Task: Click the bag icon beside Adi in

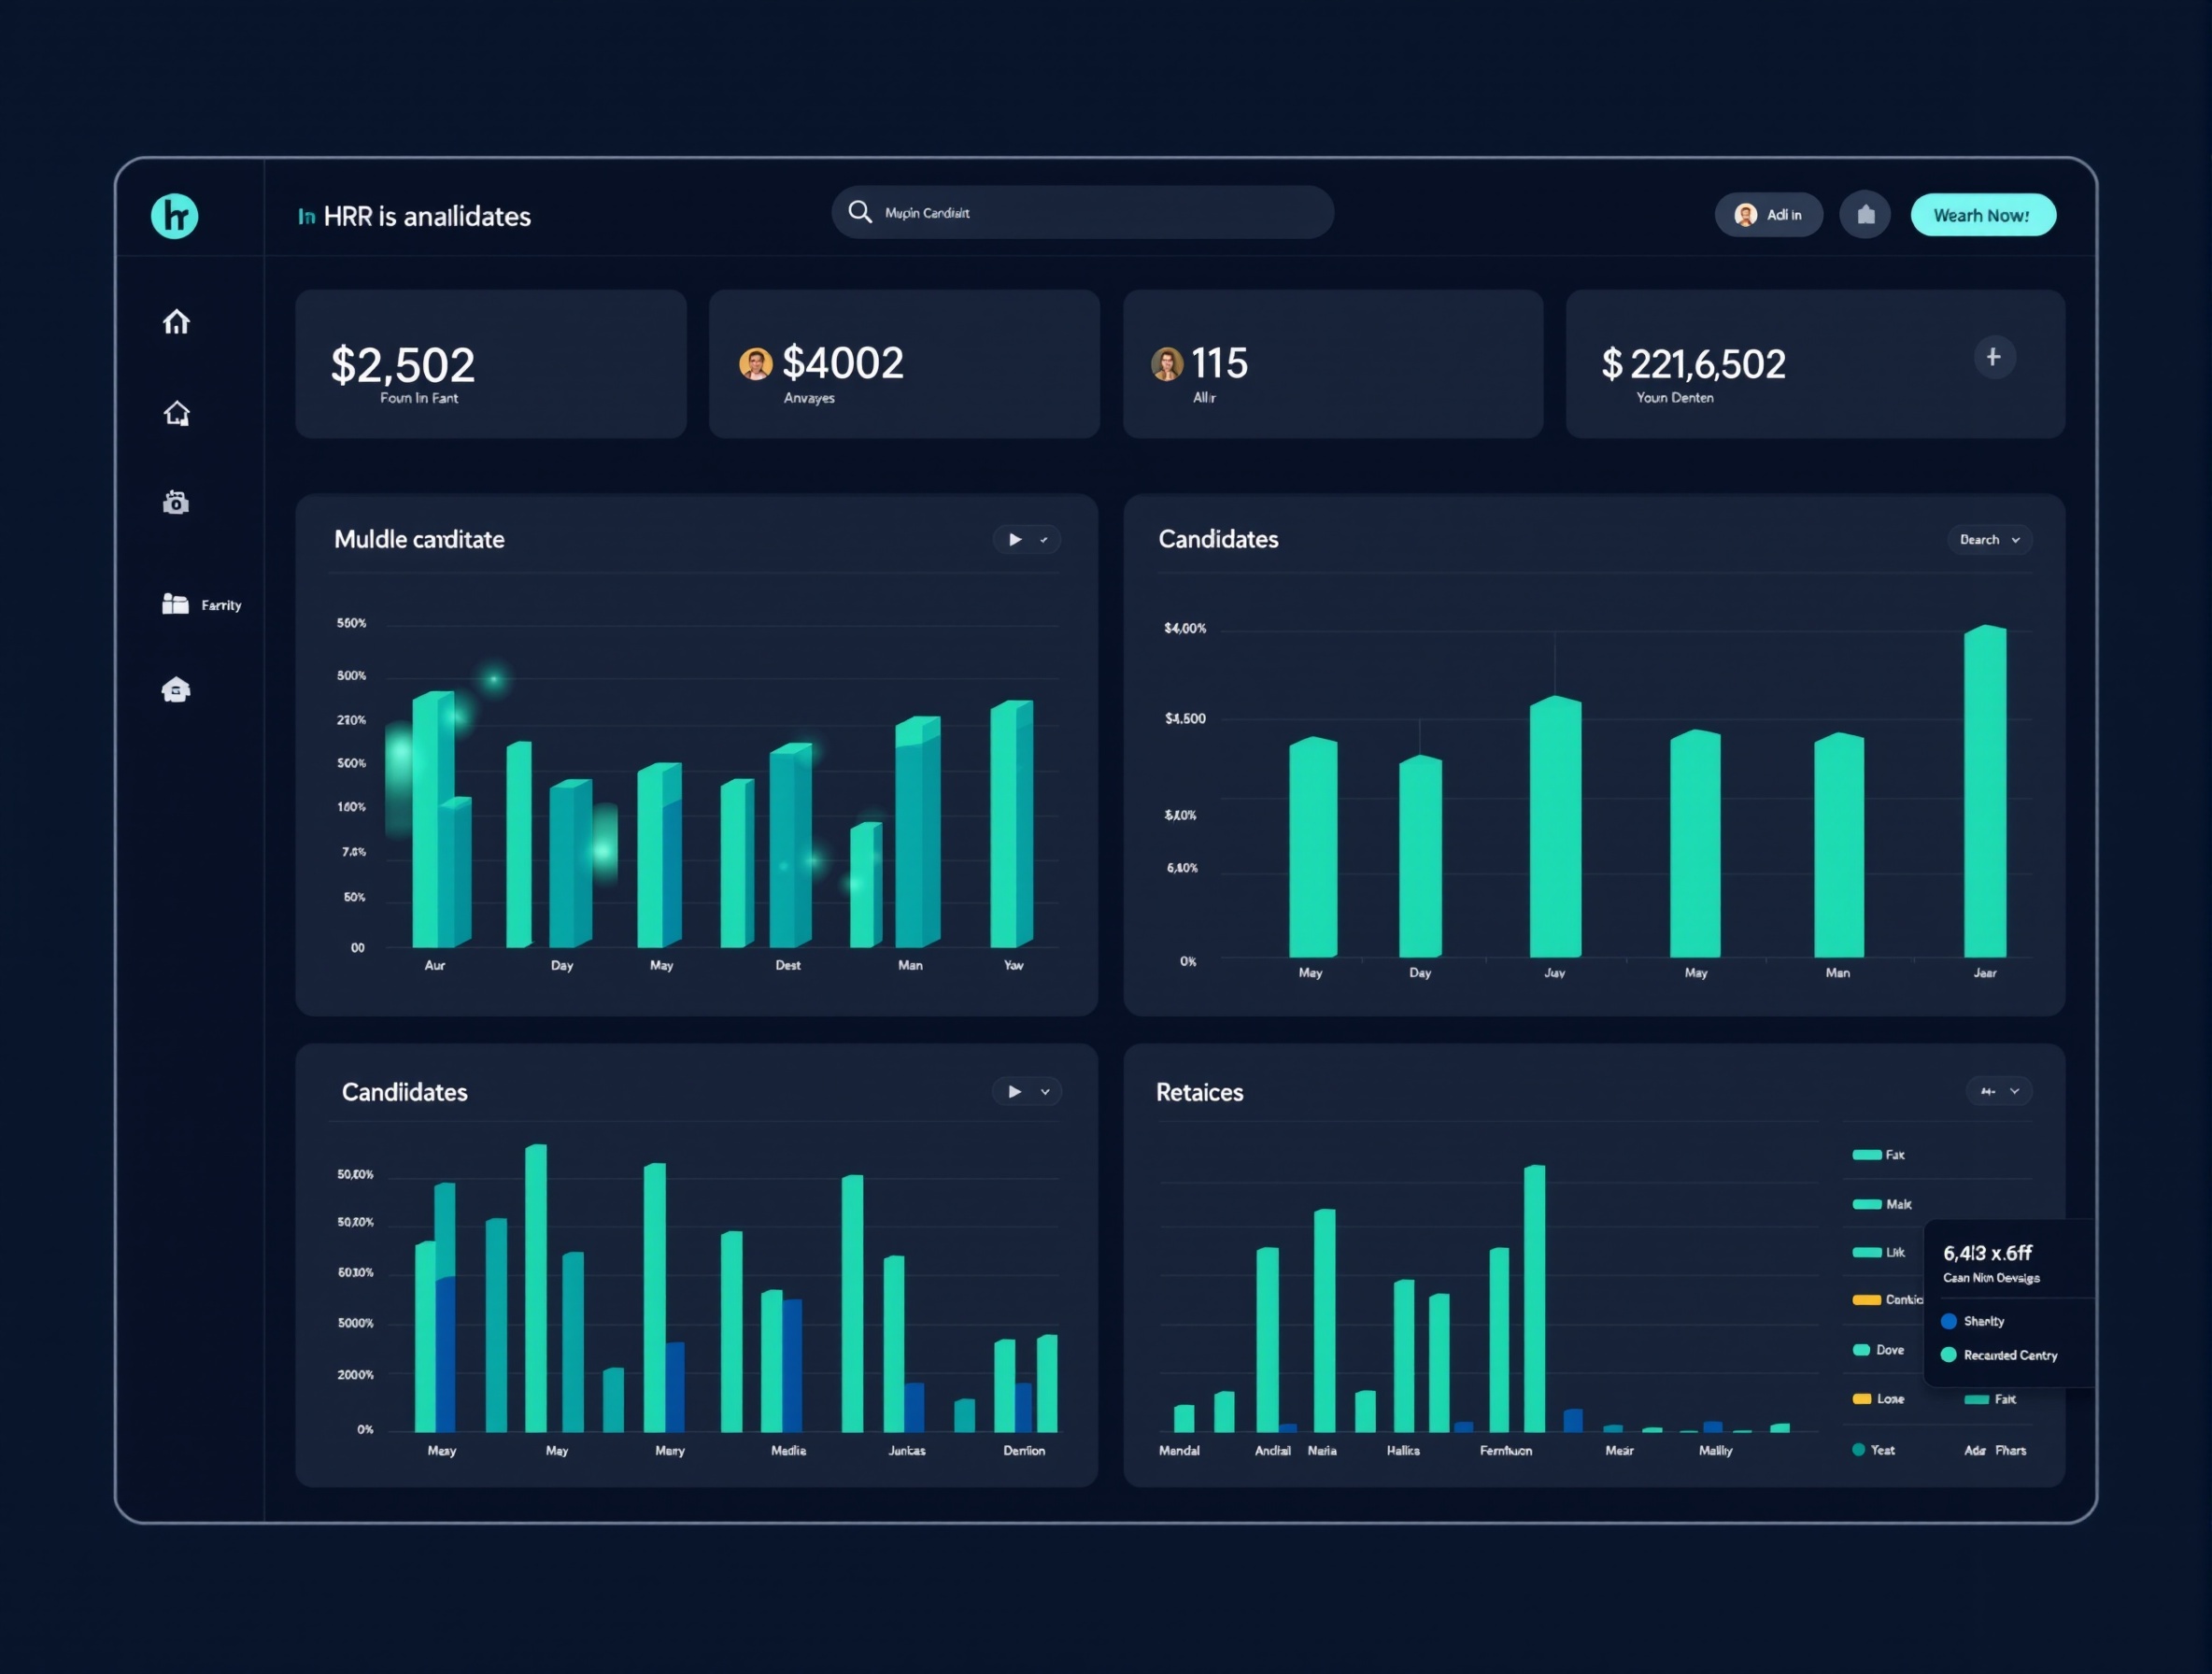Action: (x=1865, y=215)
